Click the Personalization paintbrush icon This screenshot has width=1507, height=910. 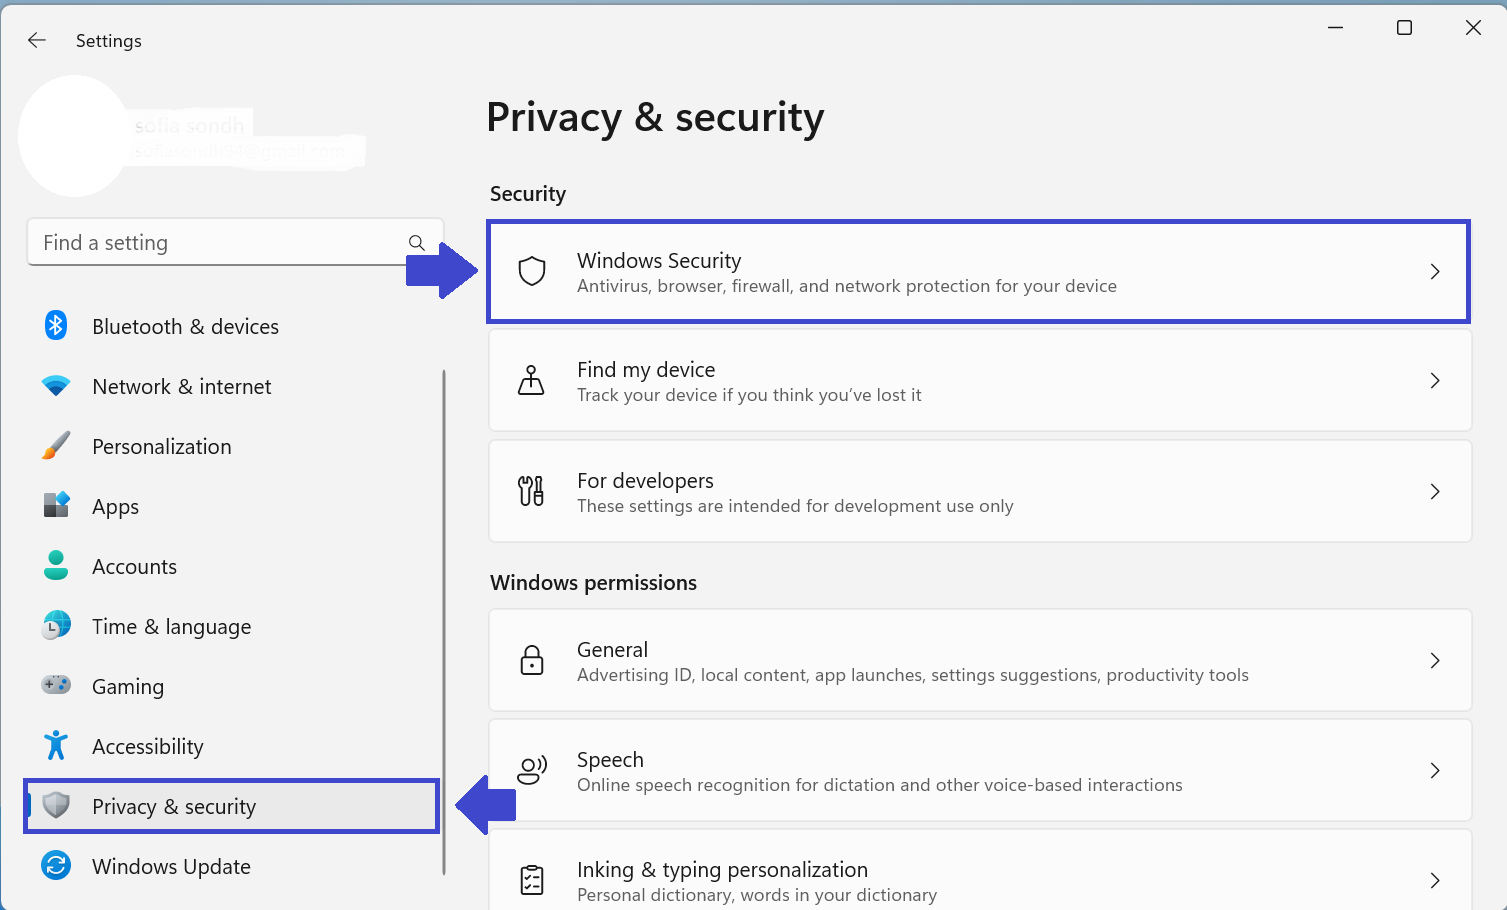[x=56, y=446]
